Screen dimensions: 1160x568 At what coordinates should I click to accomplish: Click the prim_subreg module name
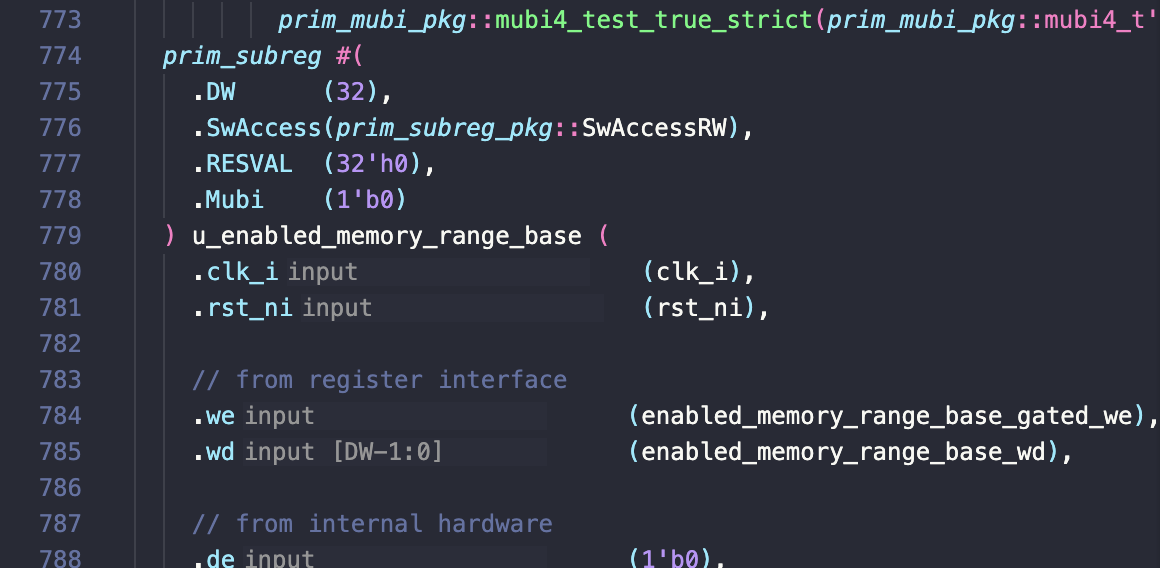coord(242,56)
